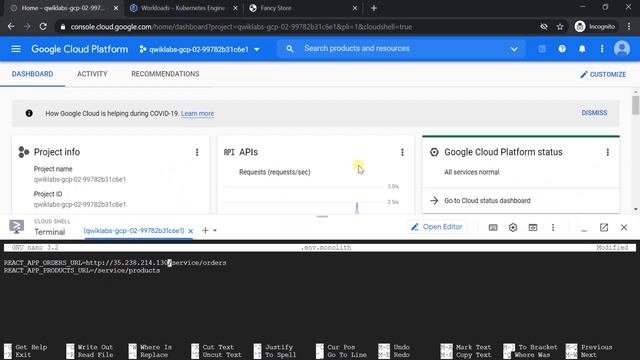Viewport: 640px width, 360px height.
Task: Add a new Cloud Shell terminal tab
Action: [205, 231]
